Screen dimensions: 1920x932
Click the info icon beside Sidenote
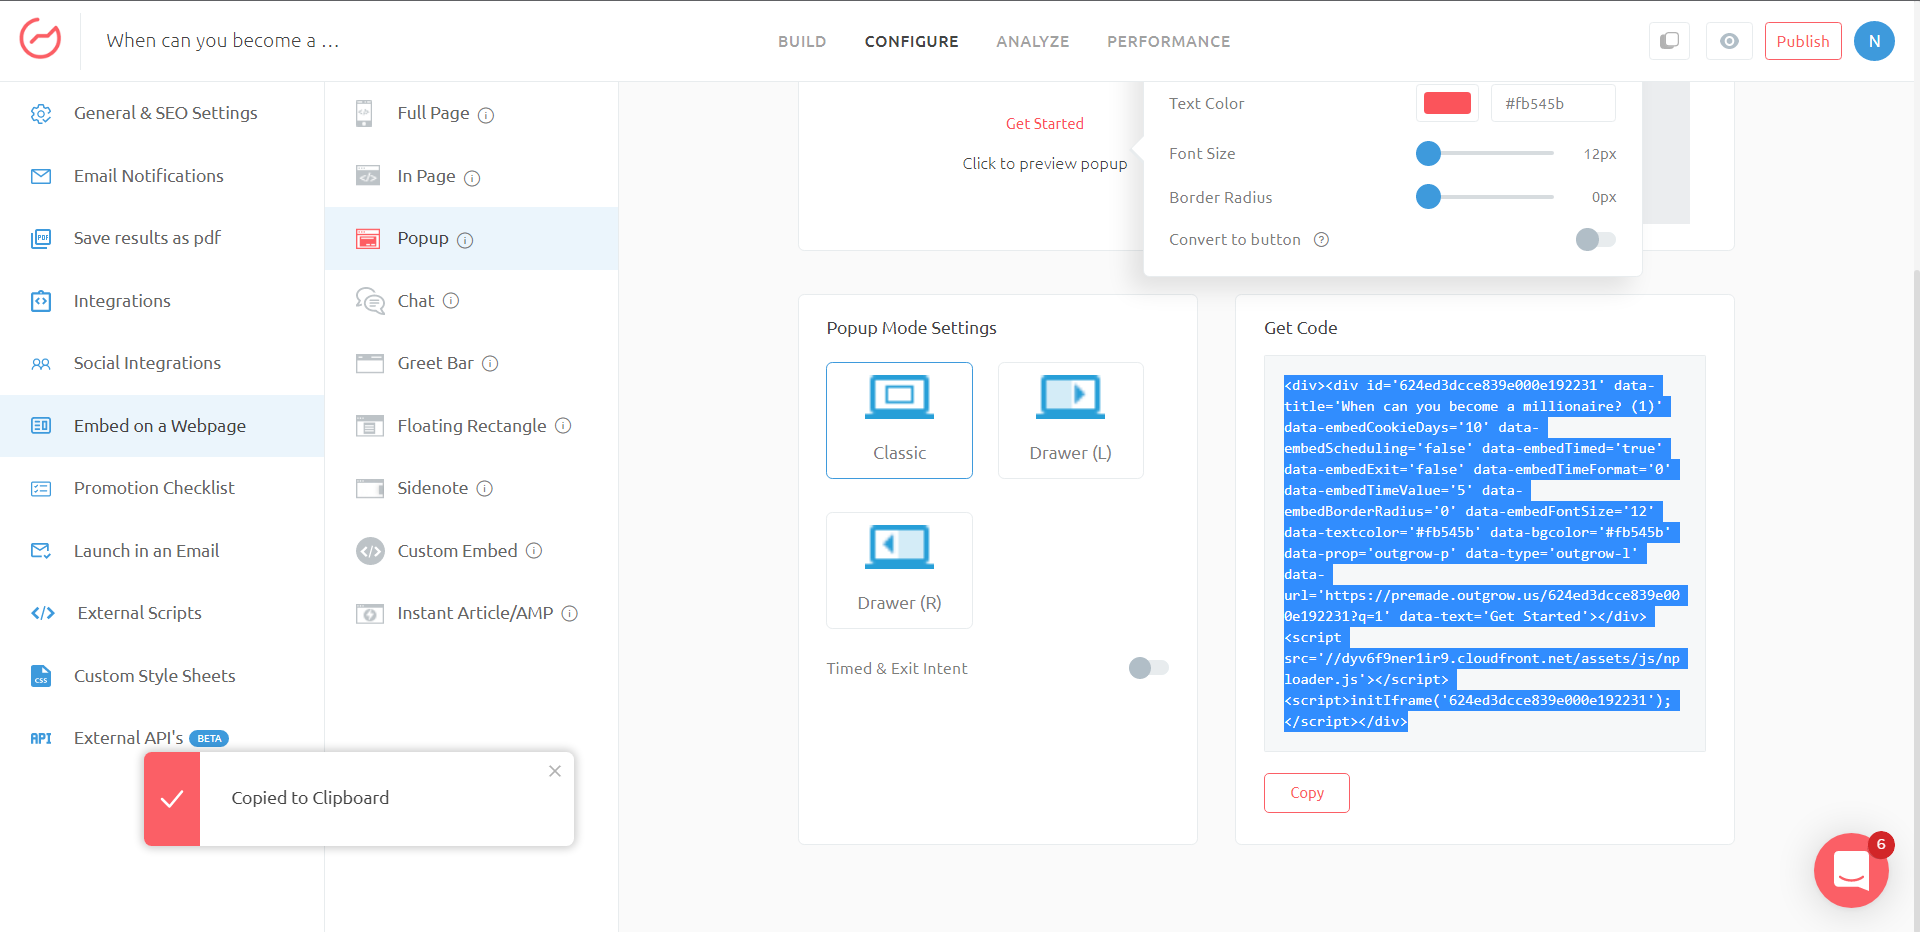coord(484,489)
